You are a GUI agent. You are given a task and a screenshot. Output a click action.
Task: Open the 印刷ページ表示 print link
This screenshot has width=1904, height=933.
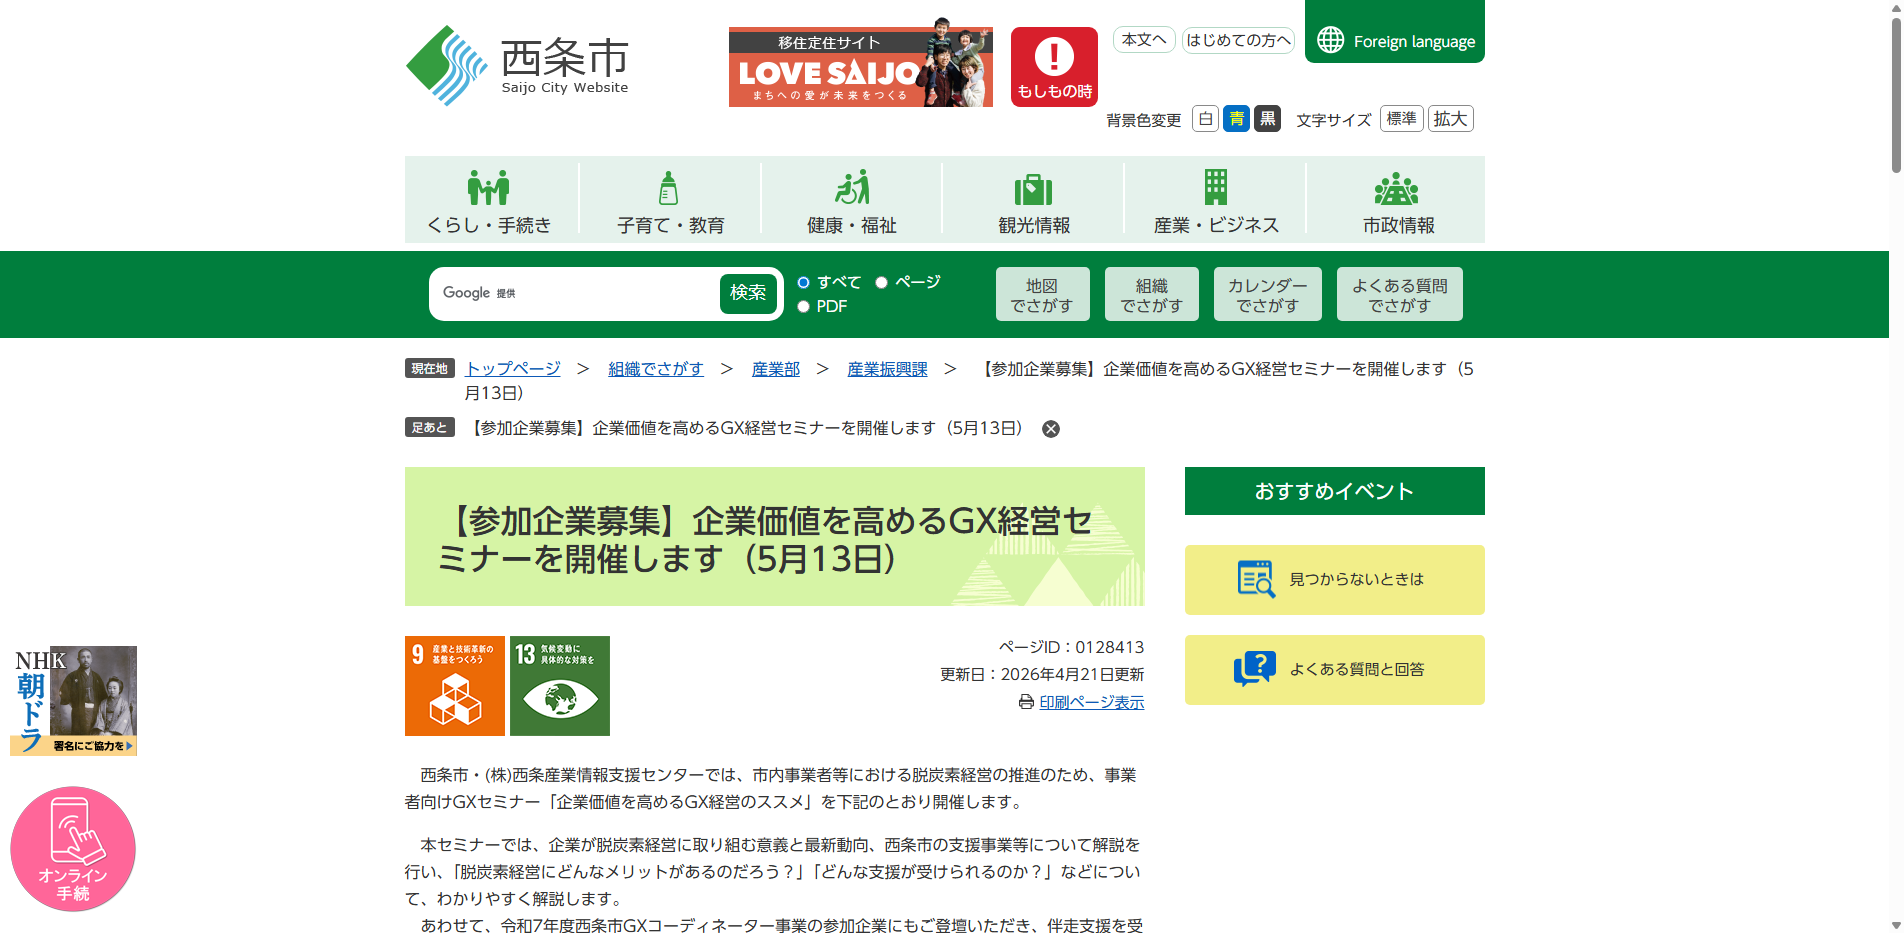coord(1091,702)
